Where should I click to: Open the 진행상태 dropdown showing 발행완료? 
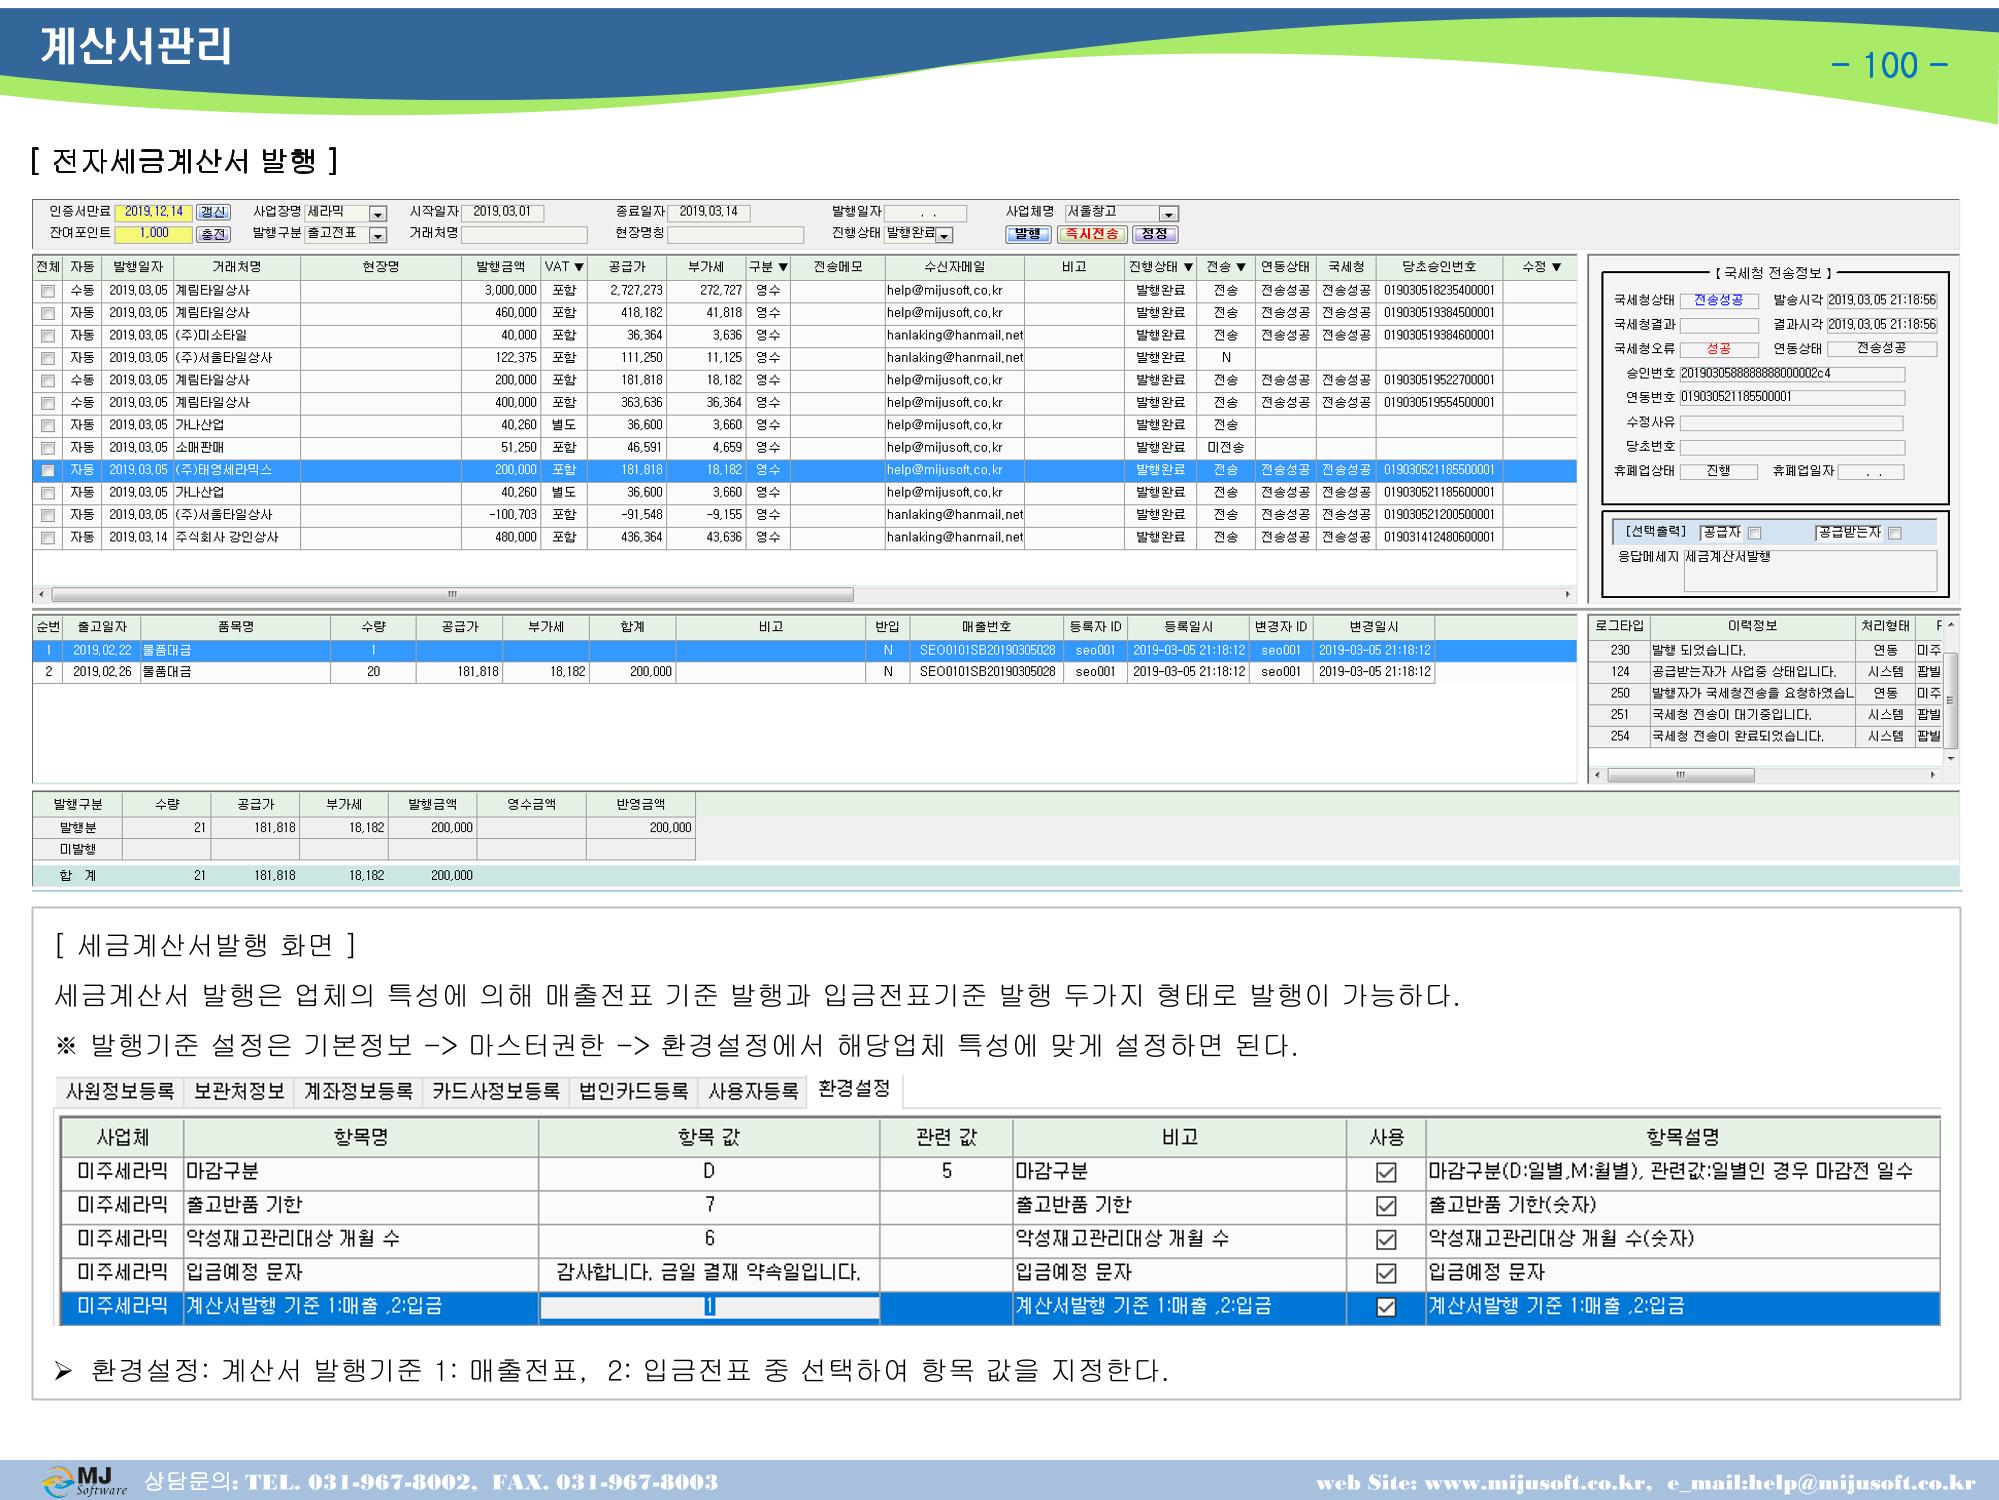coord(944,235)
